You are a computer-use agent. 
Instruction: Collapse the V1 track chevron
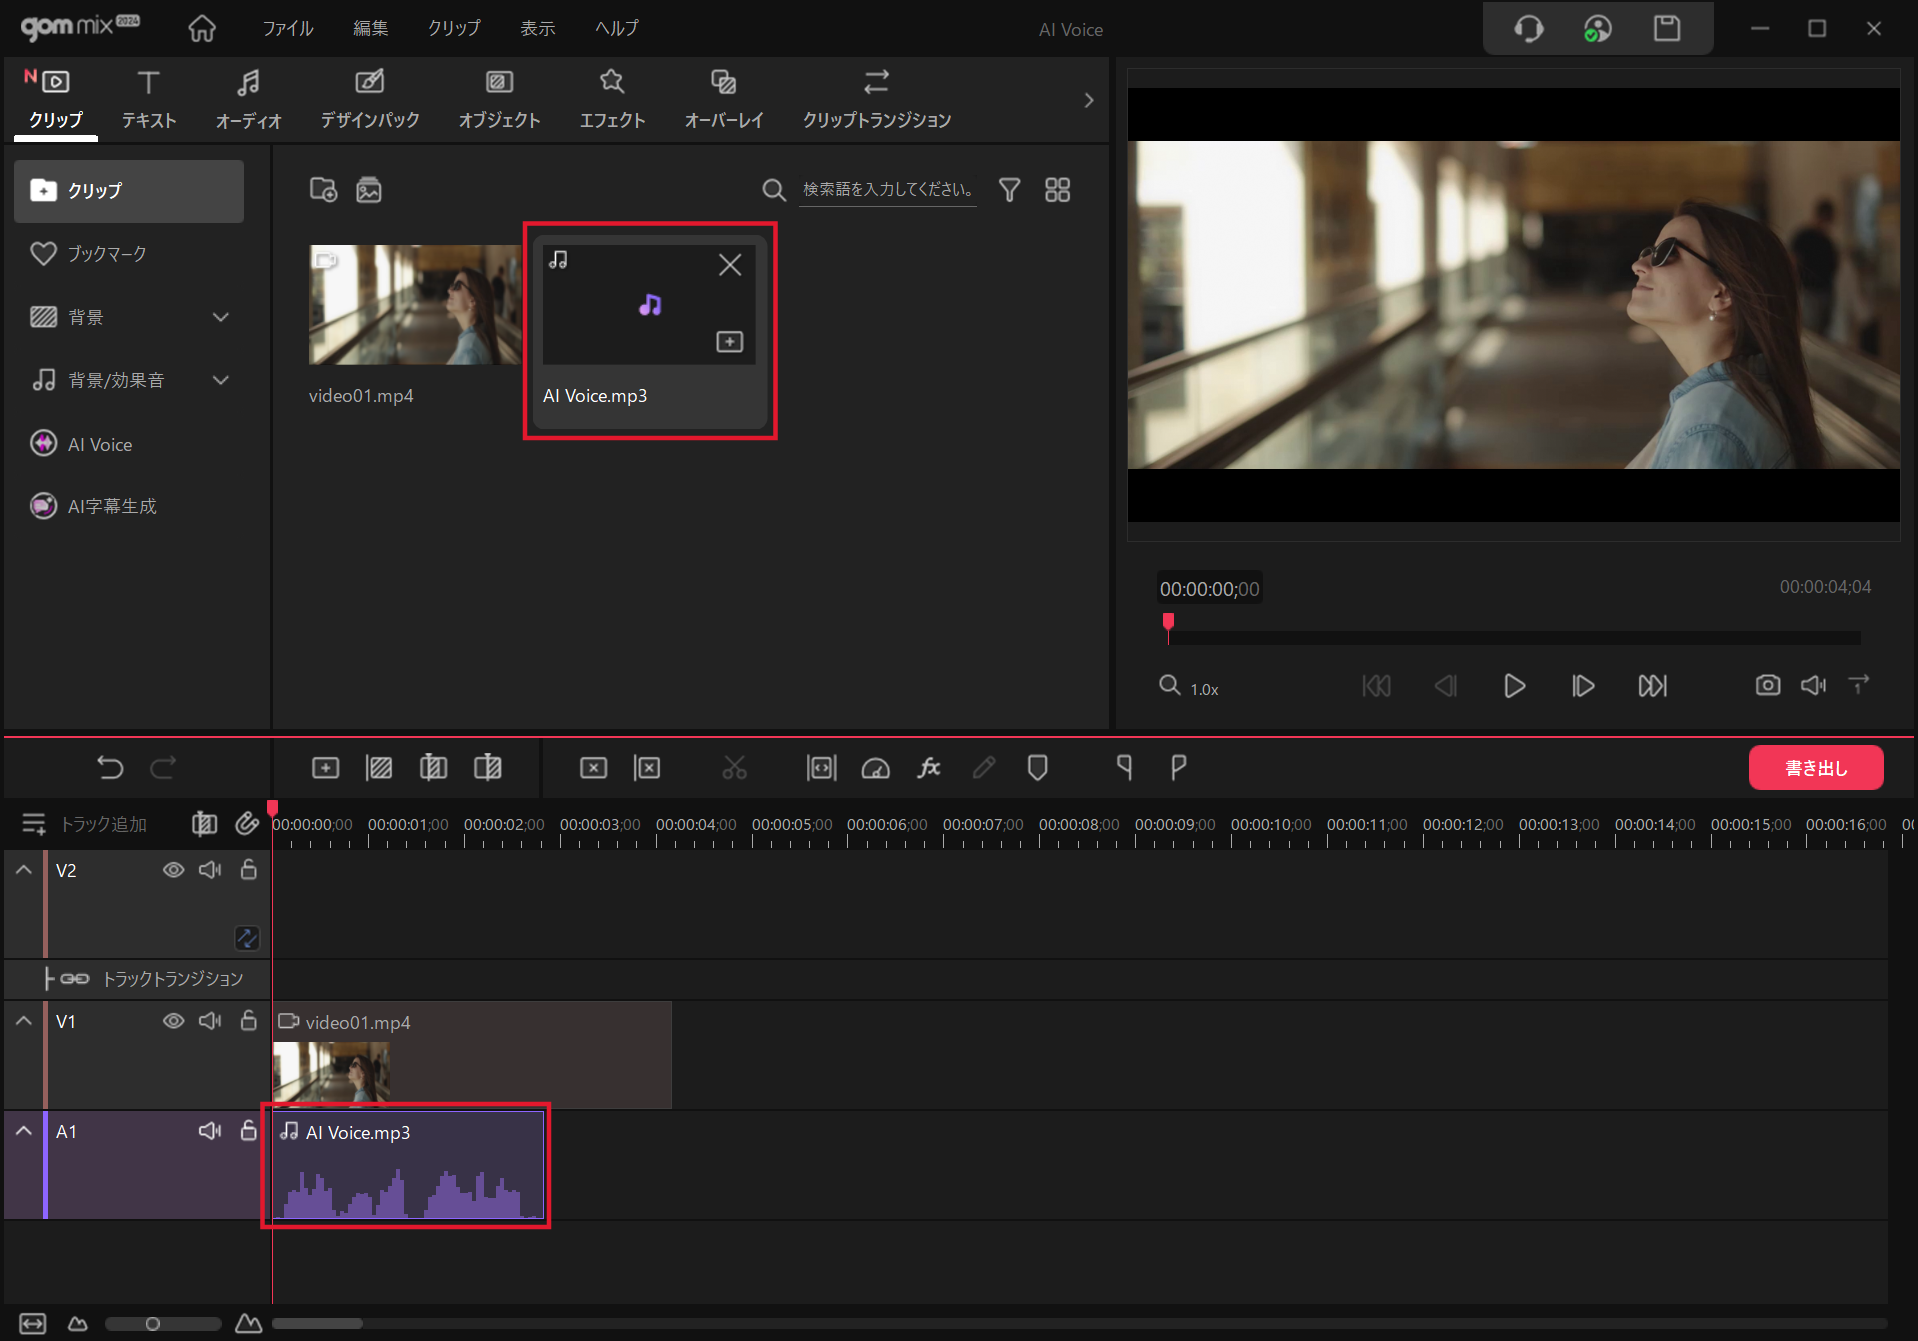tap(24, 1021)
